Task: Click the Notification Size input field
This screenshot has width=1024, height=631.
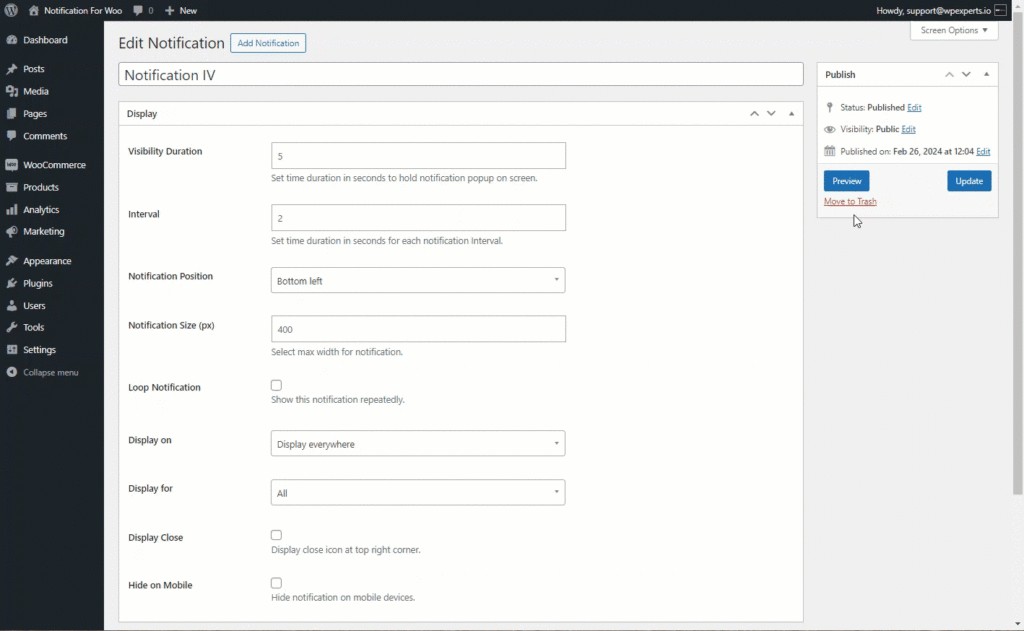Action: tap(418, 329)
